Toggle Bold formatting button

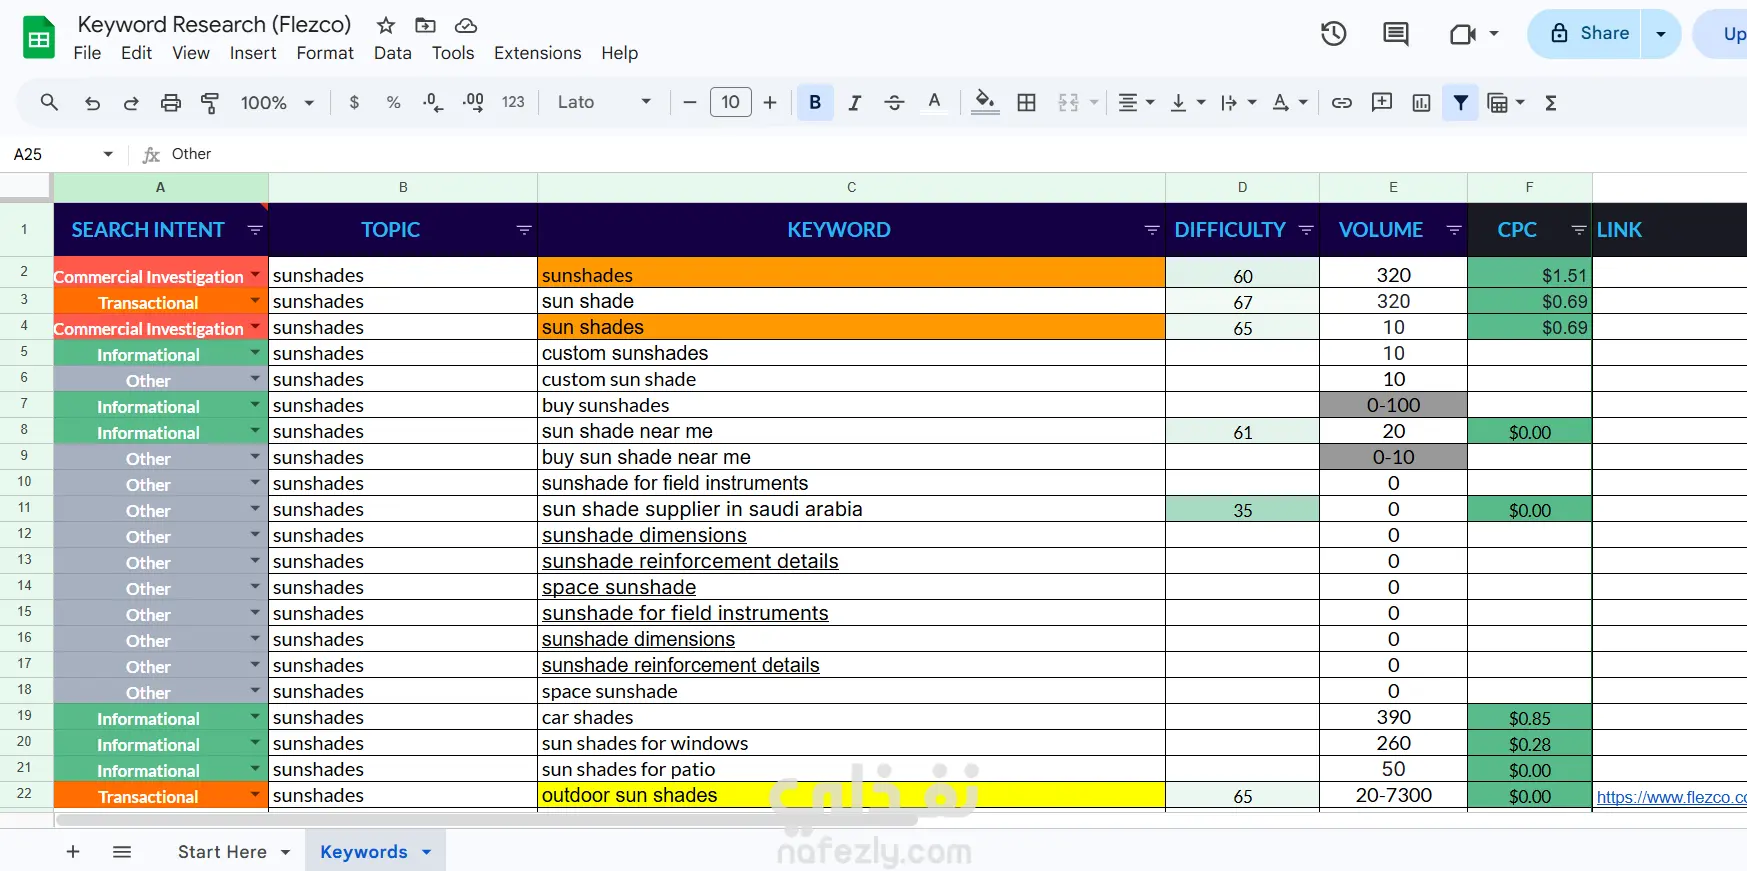(815, 102)
